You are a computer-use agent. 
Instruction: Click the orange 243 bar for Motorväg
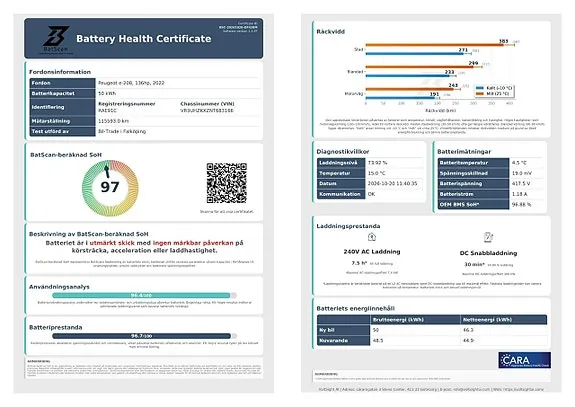tap(409, 89)
